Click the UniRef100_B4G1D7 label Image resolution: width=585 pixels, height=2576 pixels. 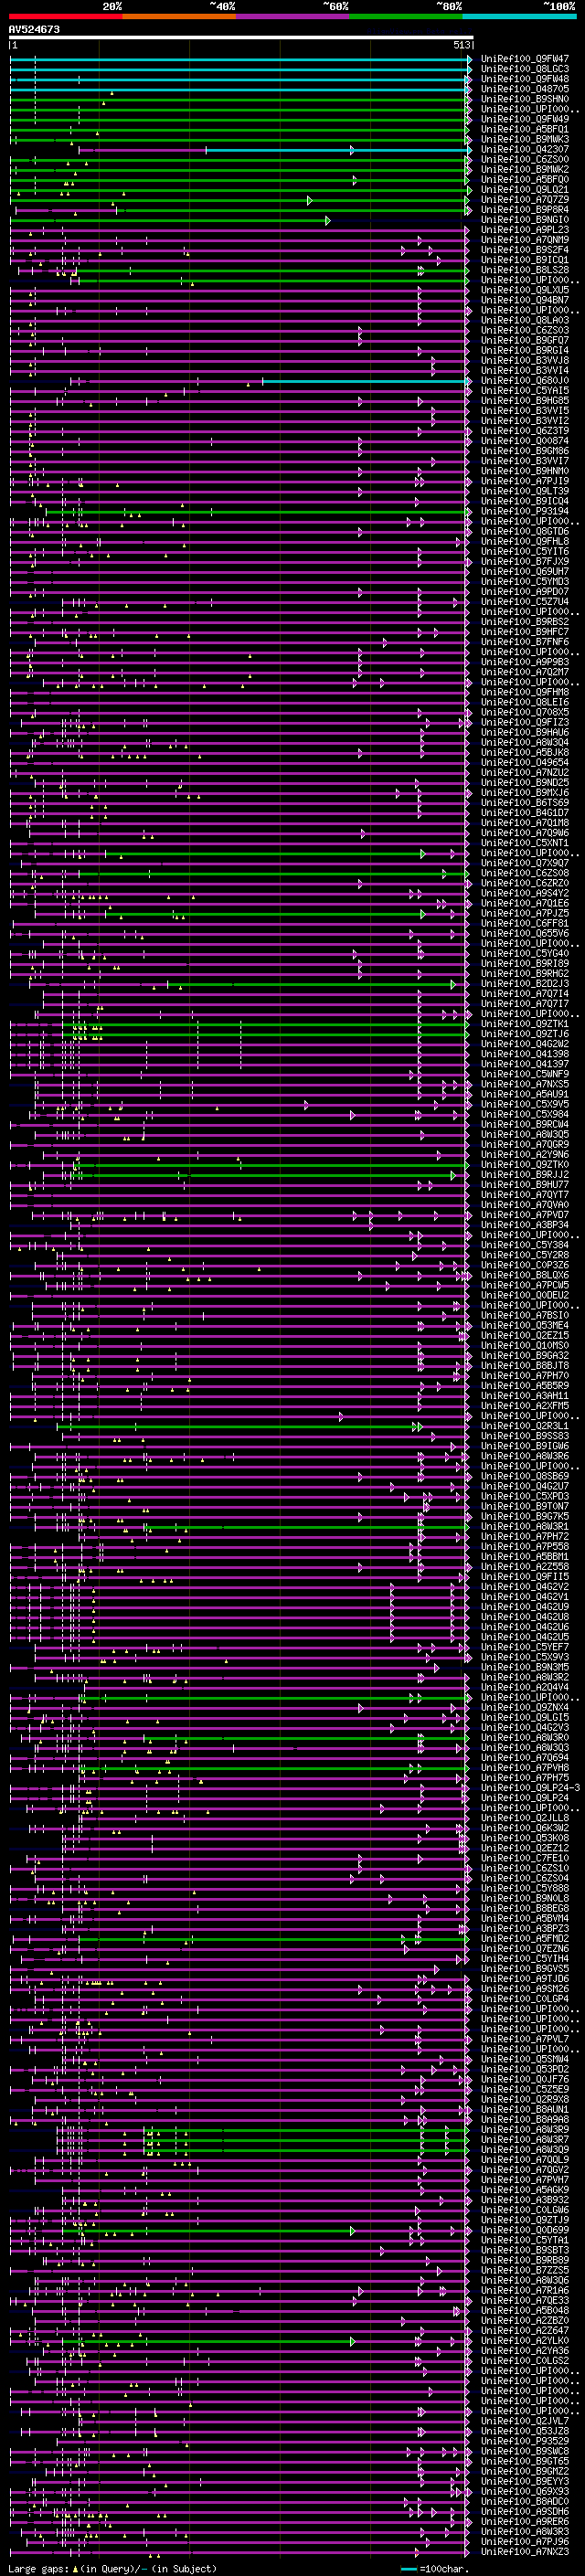[525, 812]
